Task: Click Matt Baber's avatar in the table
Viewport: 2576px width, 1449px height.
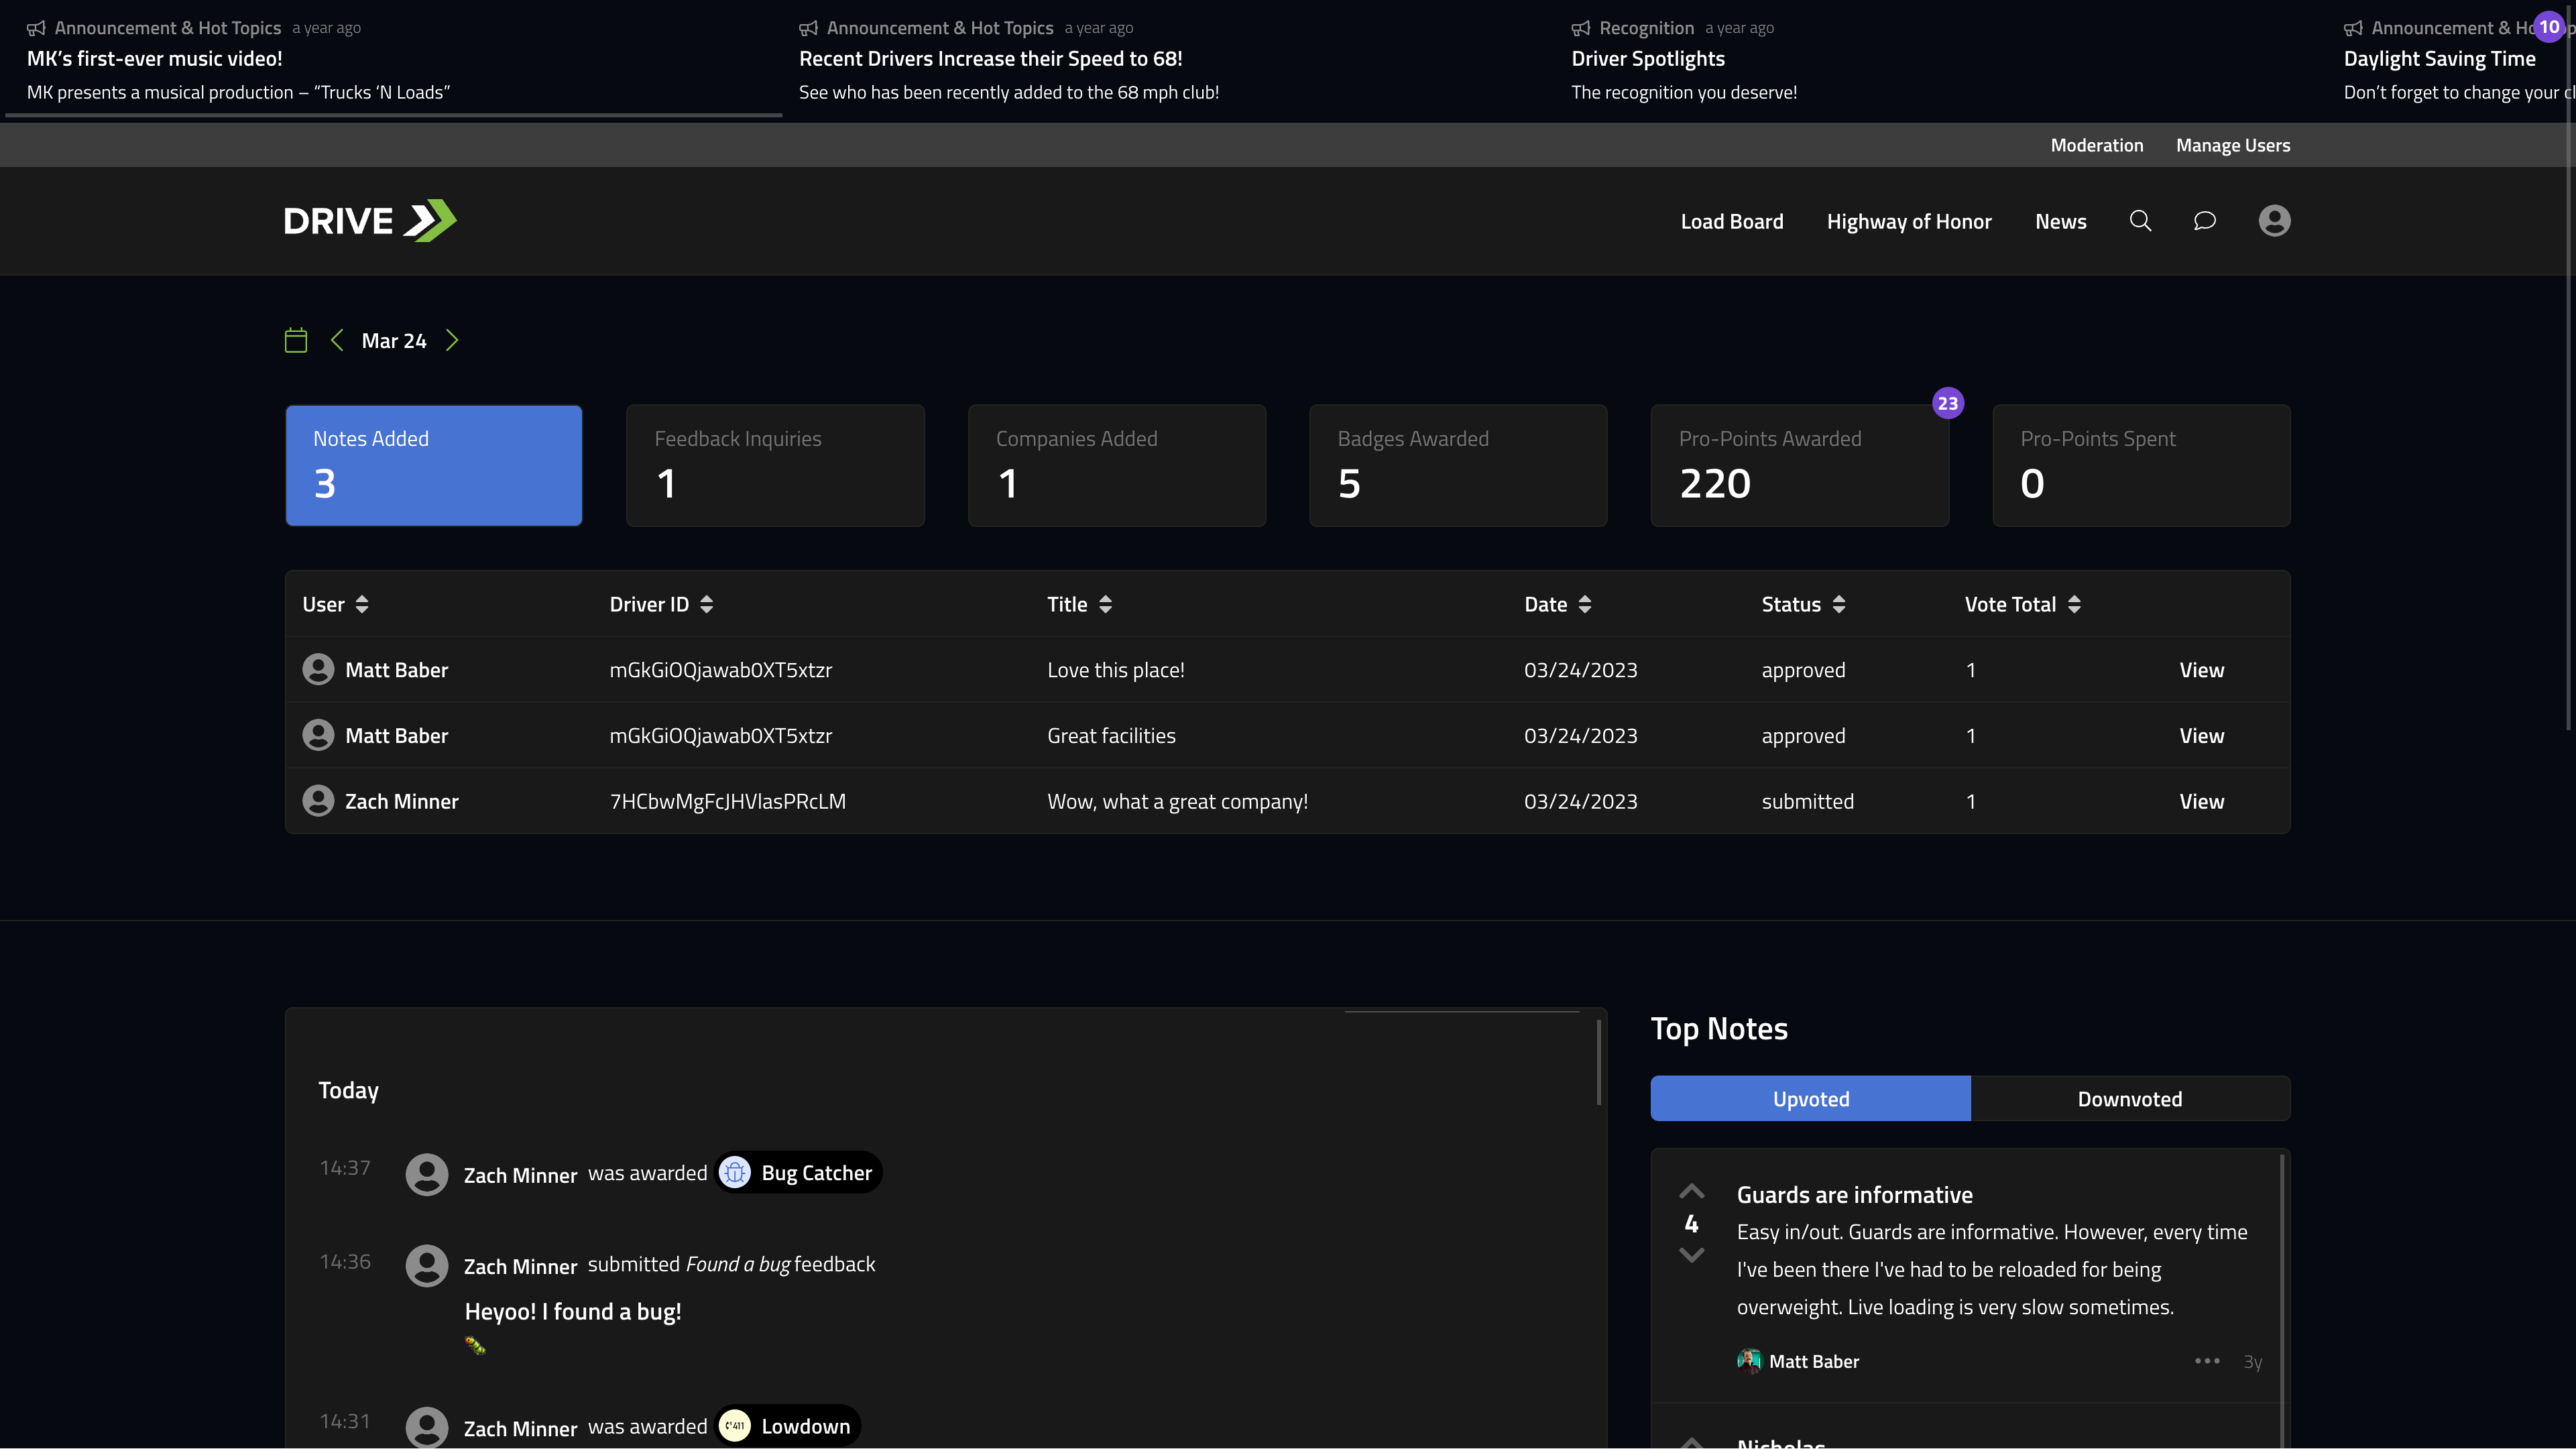Action: pos(318,669)
